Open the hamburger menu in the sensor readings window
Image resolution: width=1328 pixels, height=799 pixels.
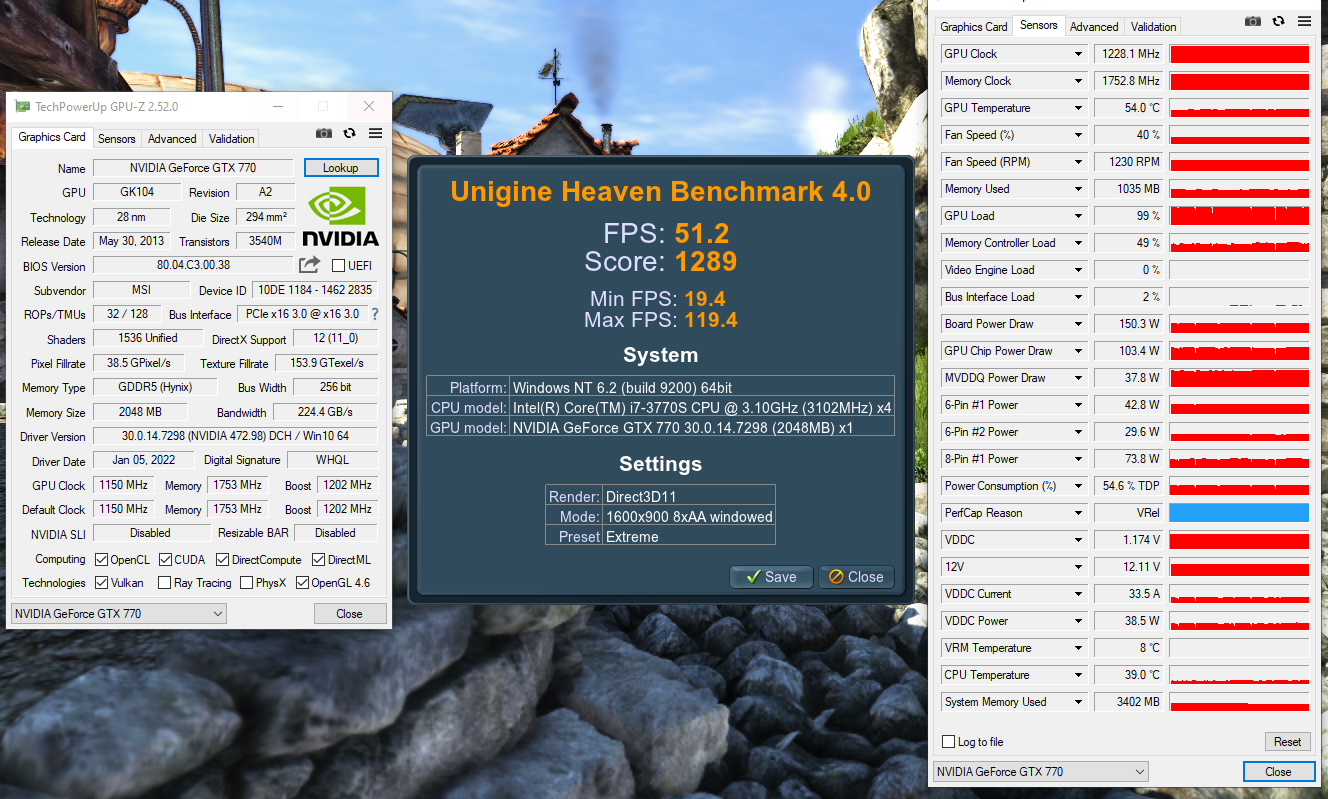1304,21
